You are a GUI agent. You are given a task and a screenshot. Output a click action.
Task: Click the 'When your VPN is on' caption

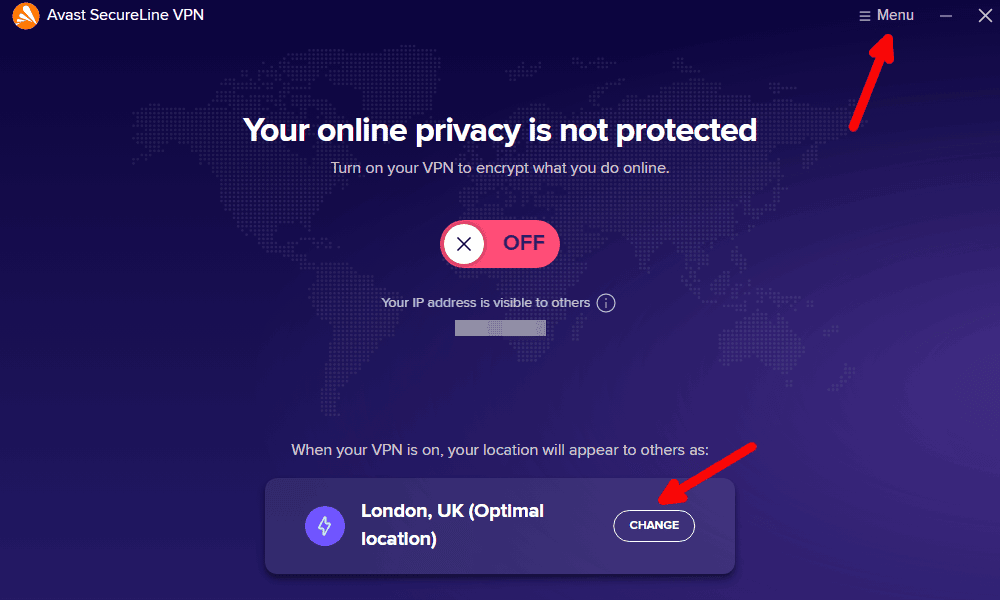pos(499,450)
